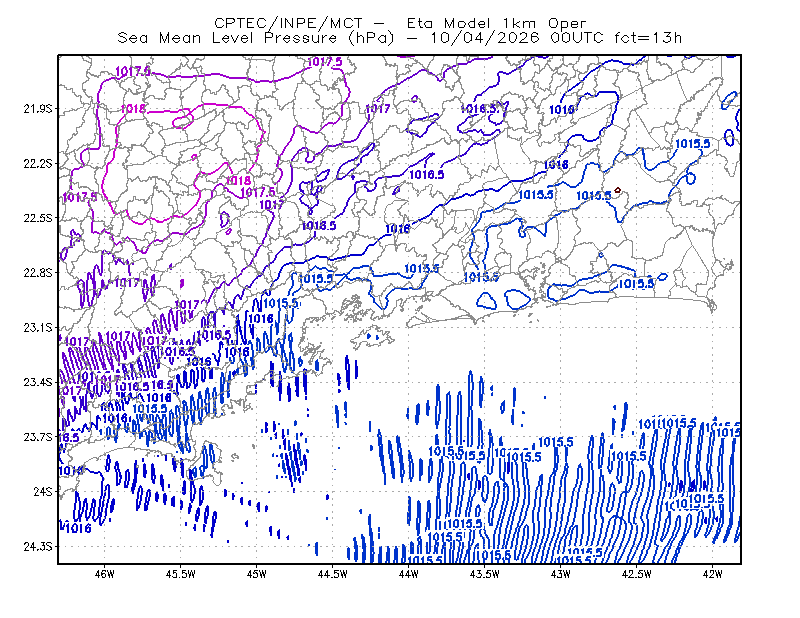This screenshot has height=618, width=800.
Task: Click the 42.5W longitude axis label
Action: click(636, 574)
